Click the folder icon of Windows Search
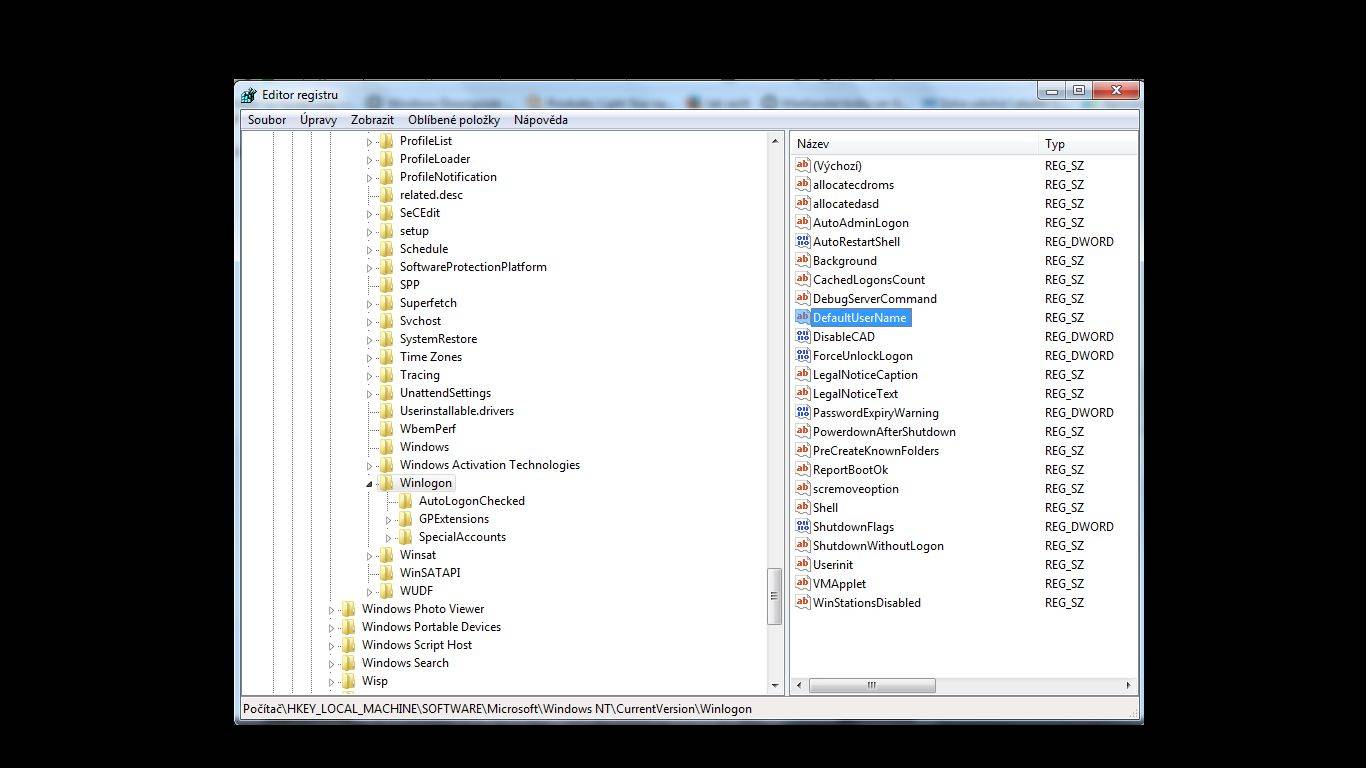1366x768 pixels. click(x=348, y=663)
